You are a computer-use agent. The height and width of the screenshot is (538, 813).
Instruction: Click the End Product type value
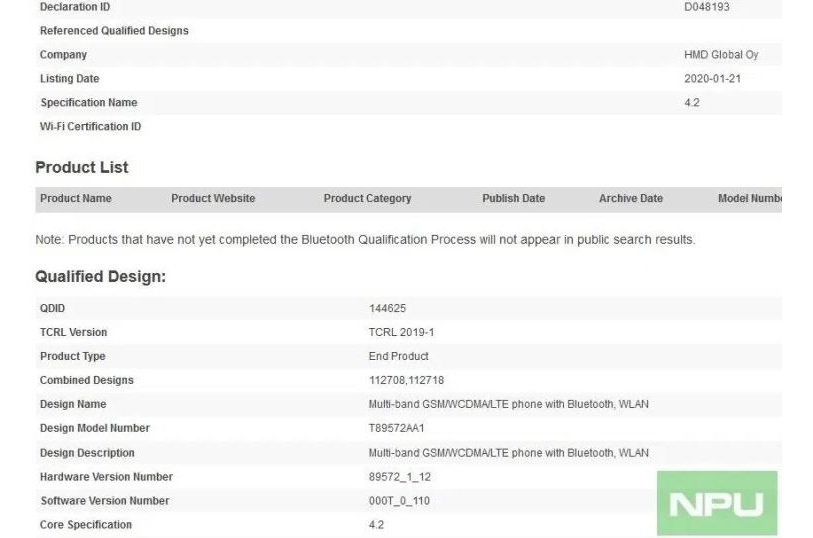coord(399,356)
